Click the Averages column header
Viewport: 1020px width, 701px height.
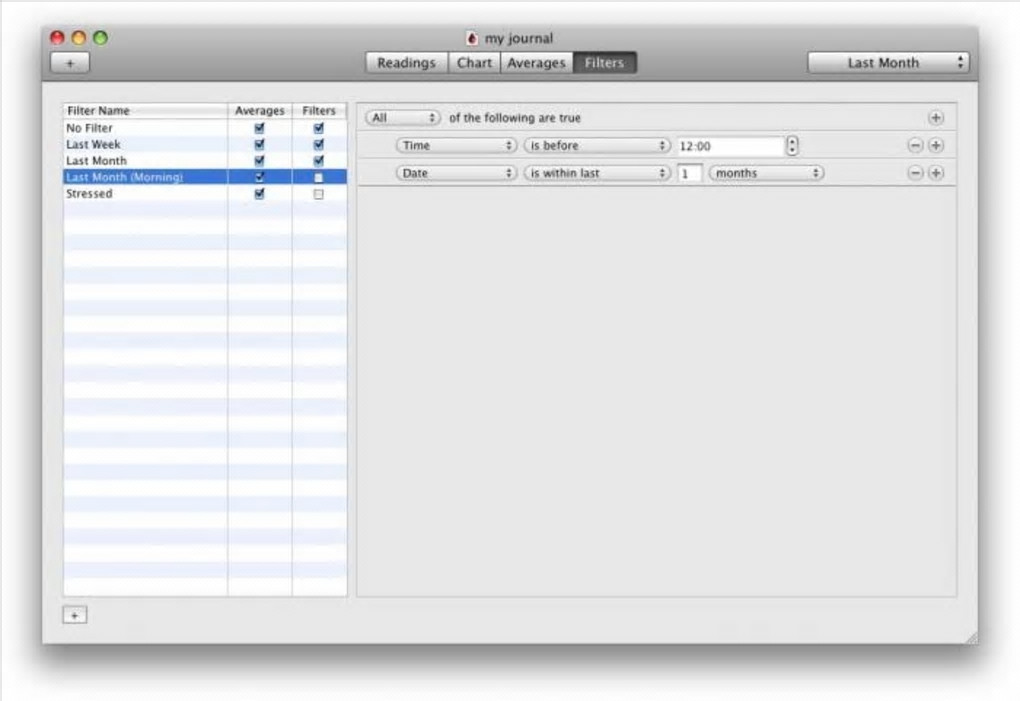tap(260, 111)
